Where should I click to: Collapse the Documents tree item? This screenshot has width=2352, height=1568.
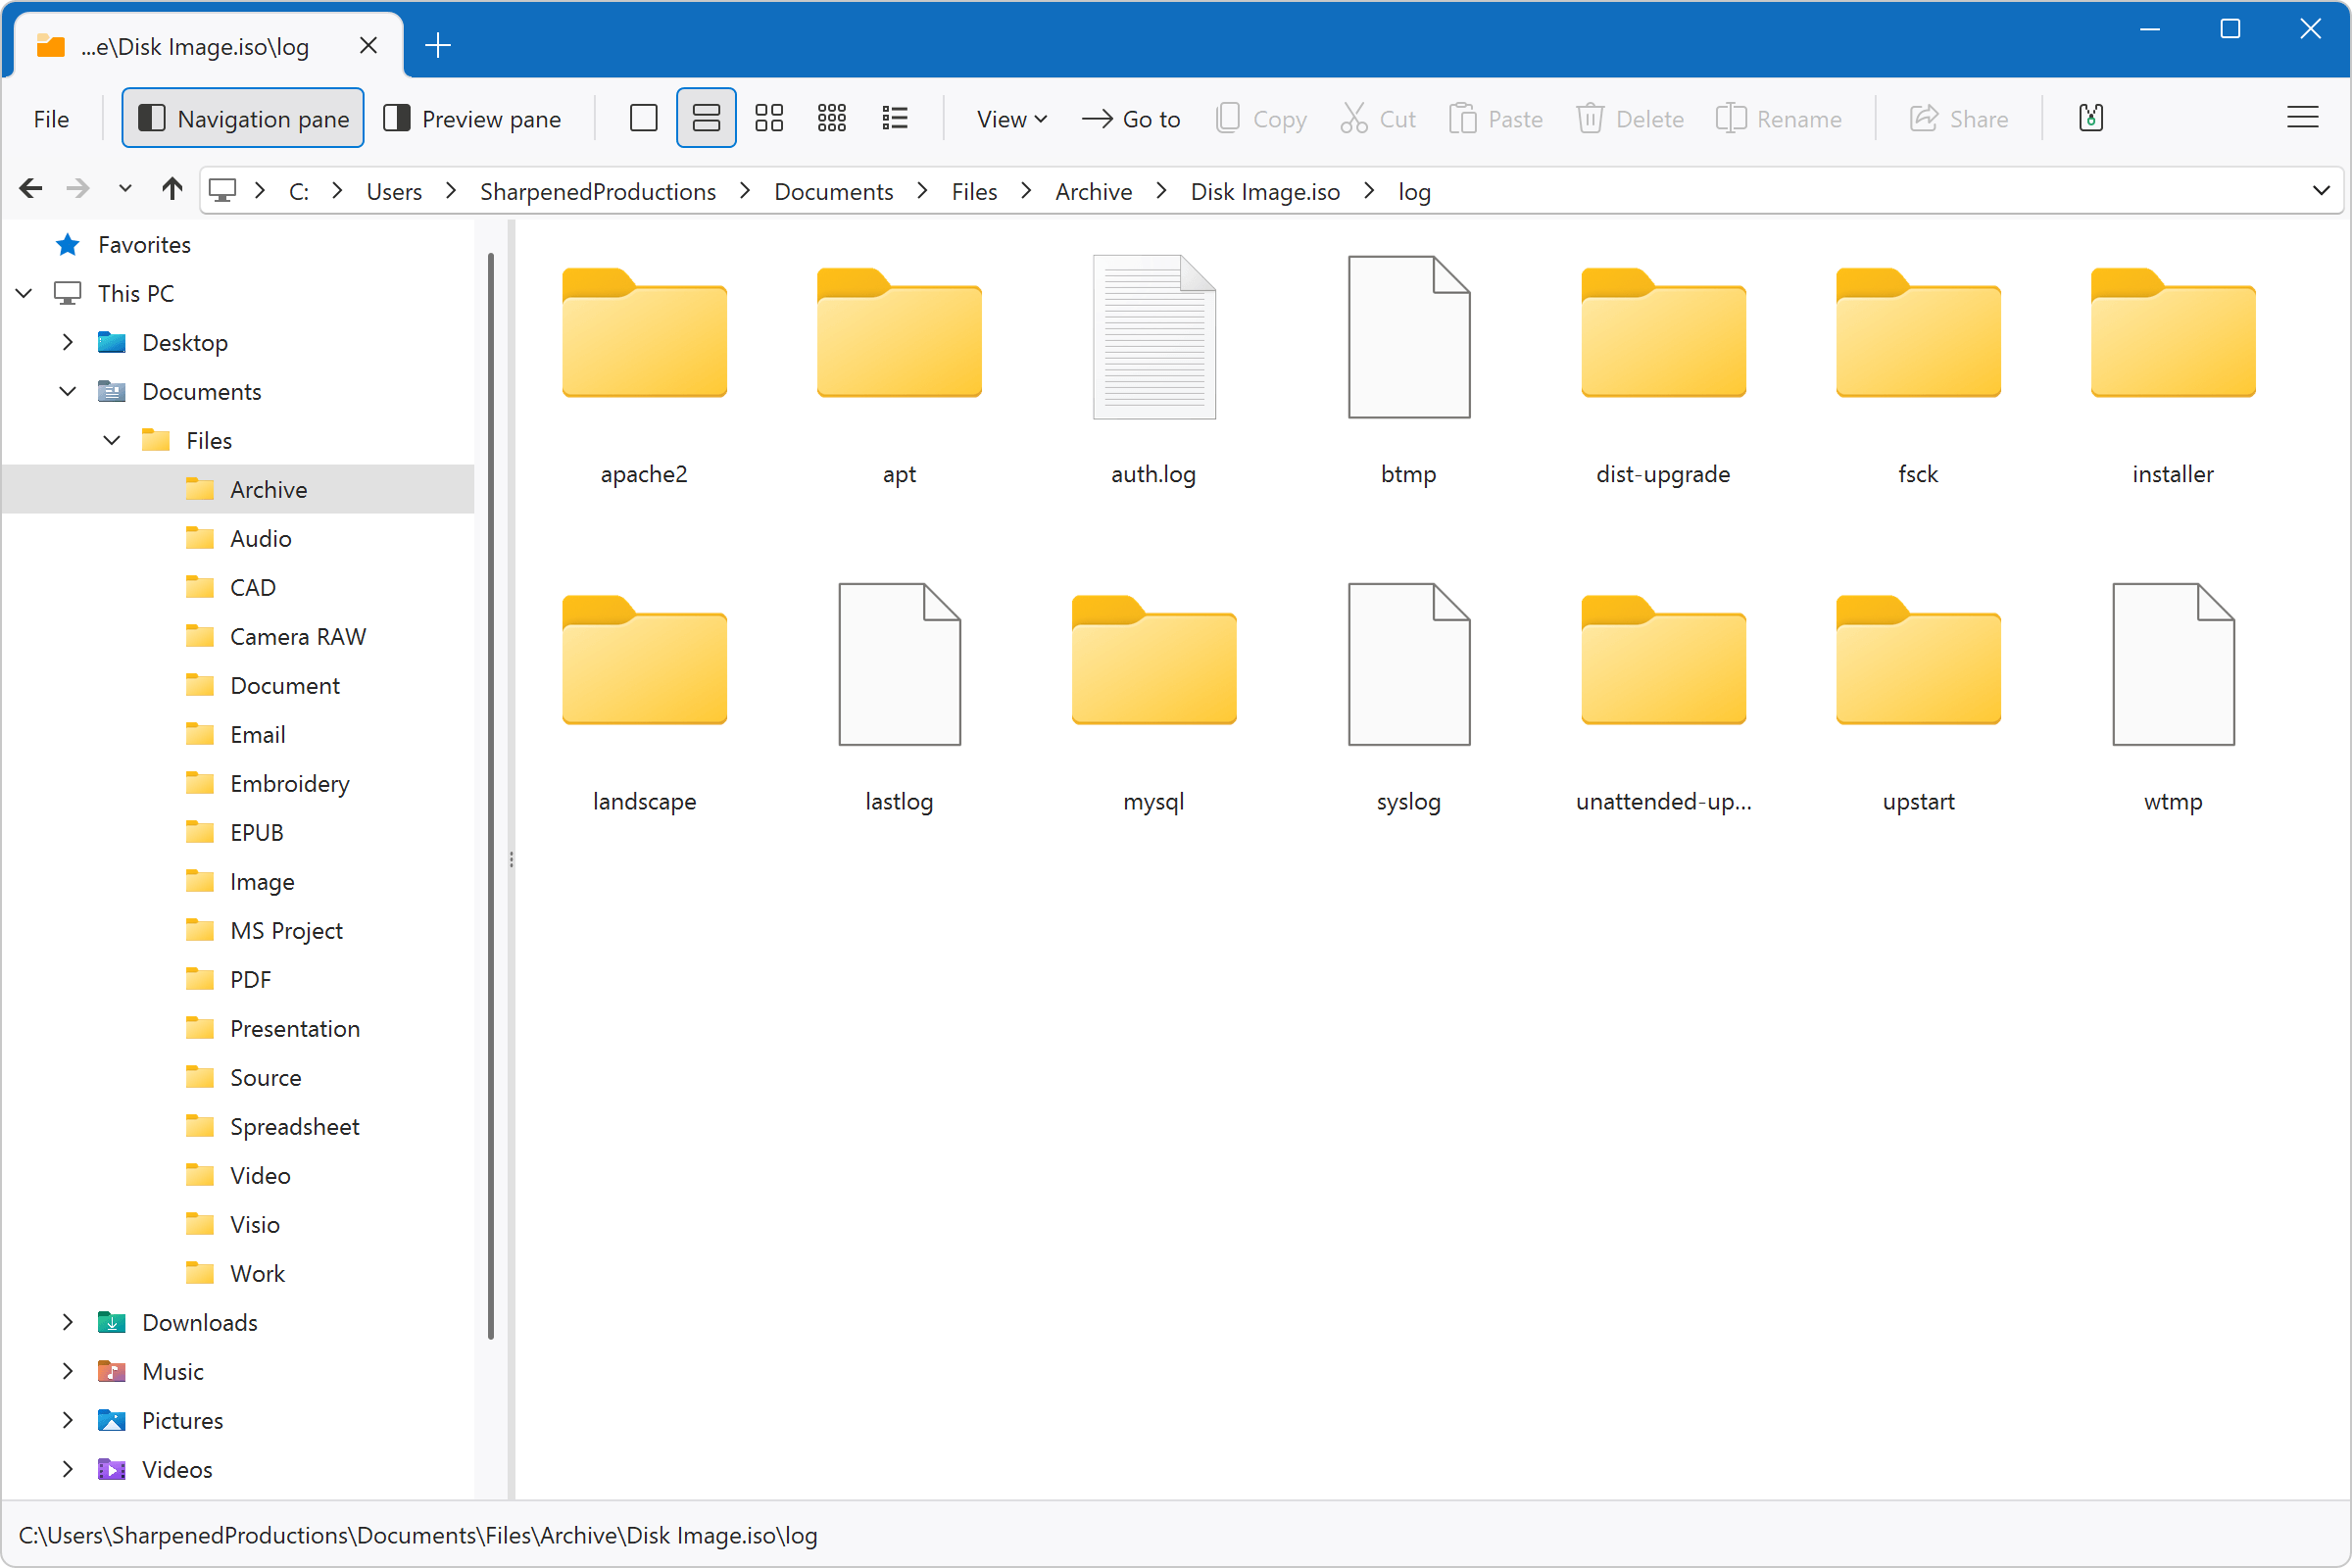click(x=67, y=391)
